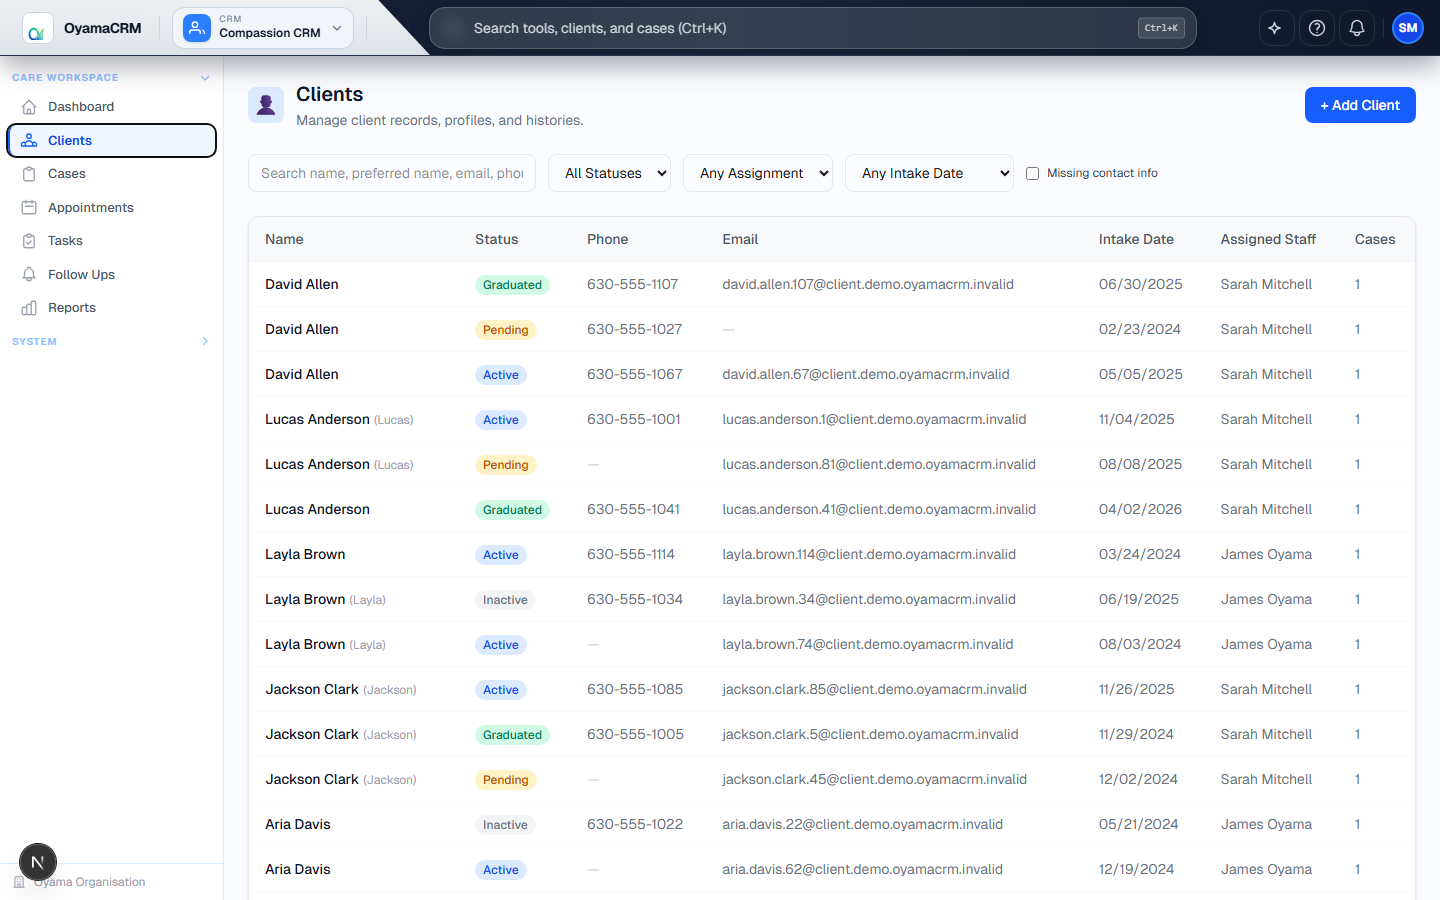Click email david.allen.67@client.demo.oyamacrm.invalid
This screenshot has height=900, width=1440.
coord(866,374)
